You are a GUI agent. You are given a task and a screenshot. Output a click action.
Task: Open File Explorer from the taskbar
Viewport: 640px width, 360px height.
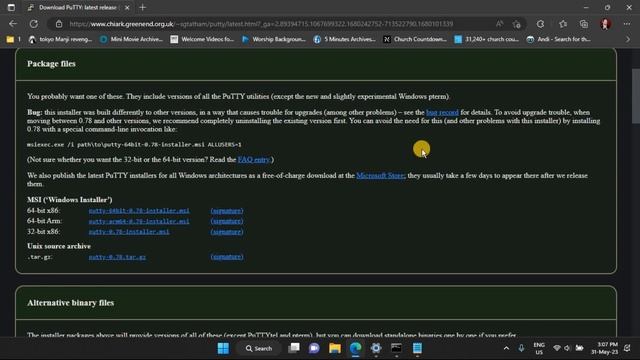pos(335,348)
